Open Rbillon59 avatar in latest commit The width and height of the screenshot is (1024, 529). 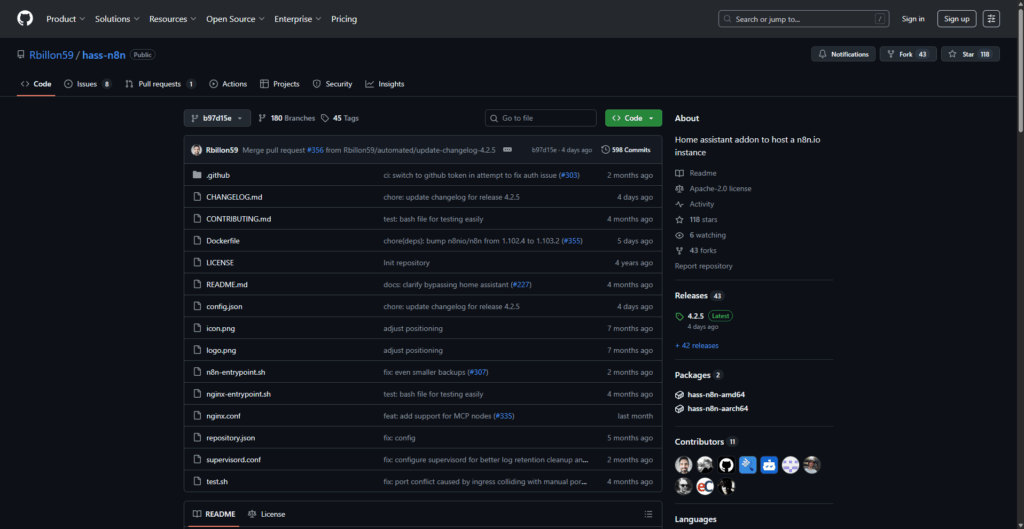(197, 150)
